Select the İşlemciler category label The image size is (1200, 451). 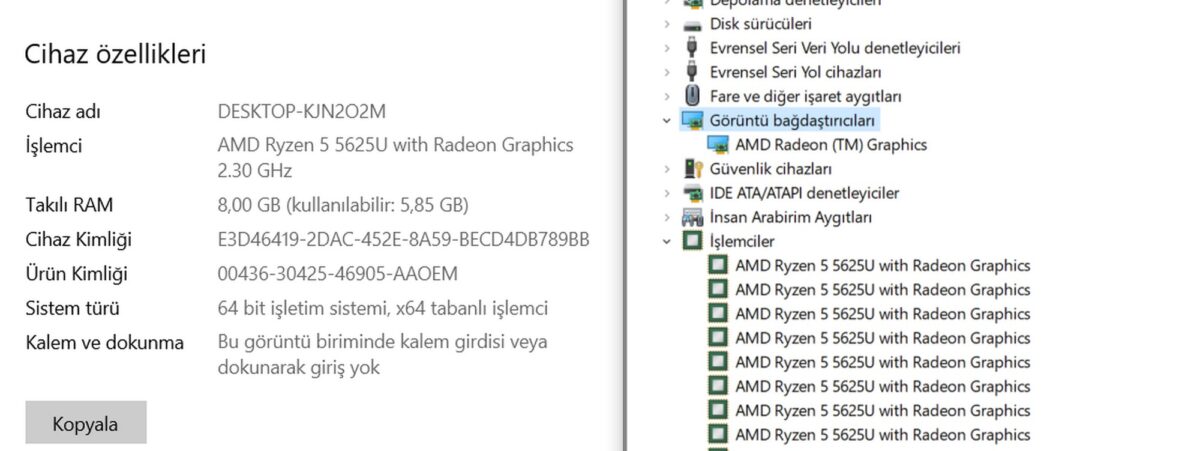pos(742,241)
